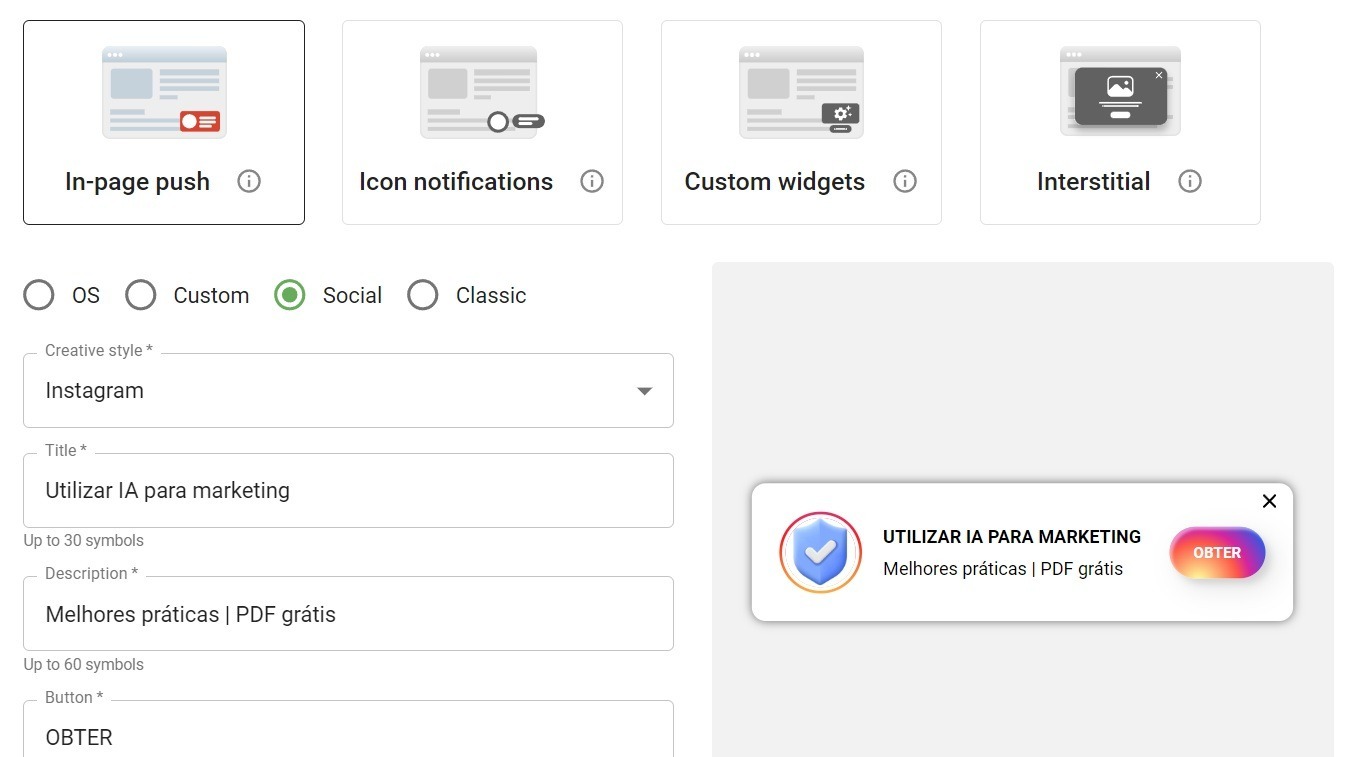Select the In-page push format icon
This screenshot has width=1354, height=757.
(163, 91)
